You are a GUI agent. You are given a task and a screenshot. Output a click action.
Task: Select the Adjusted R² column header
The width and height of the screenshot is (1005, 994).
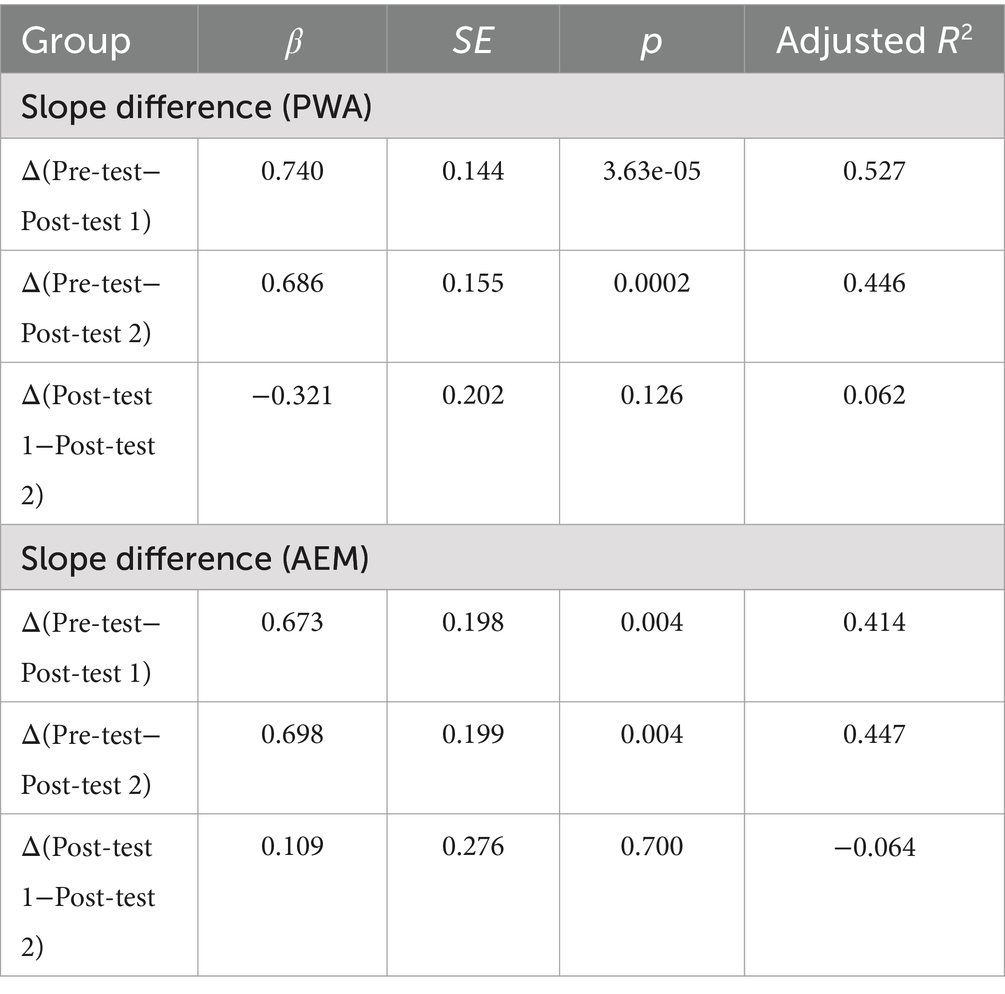pyautogui.click(x=873, y=41)
